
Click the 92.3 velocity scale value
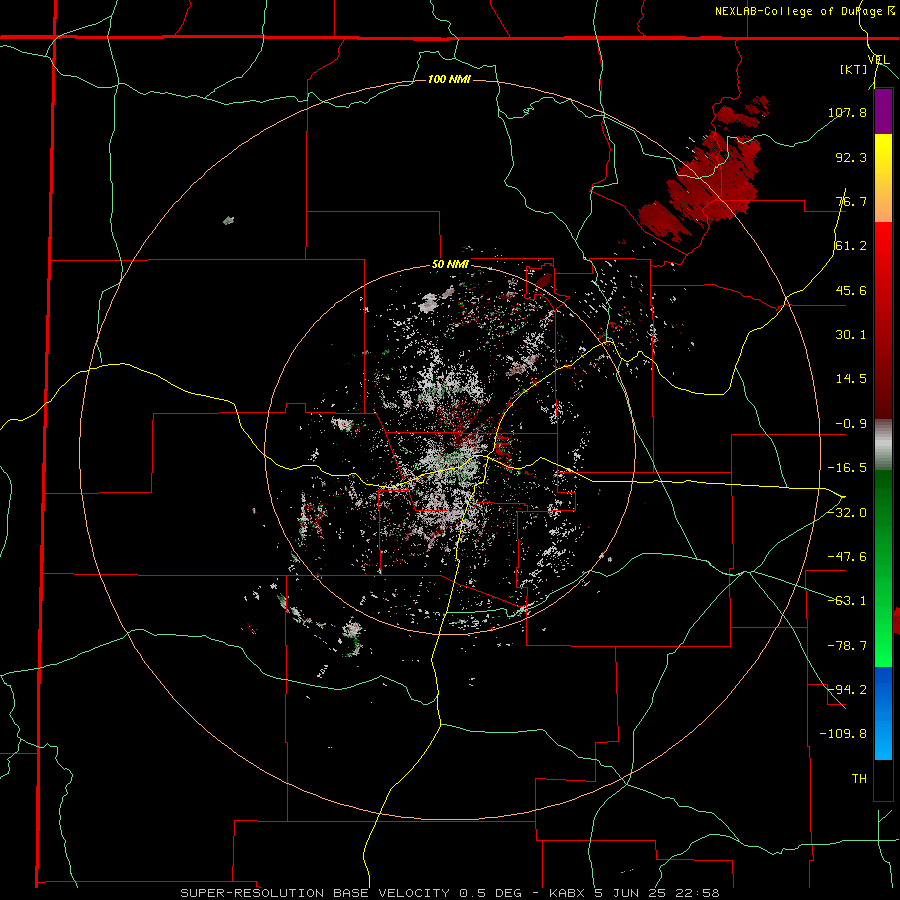pos(851,157)
